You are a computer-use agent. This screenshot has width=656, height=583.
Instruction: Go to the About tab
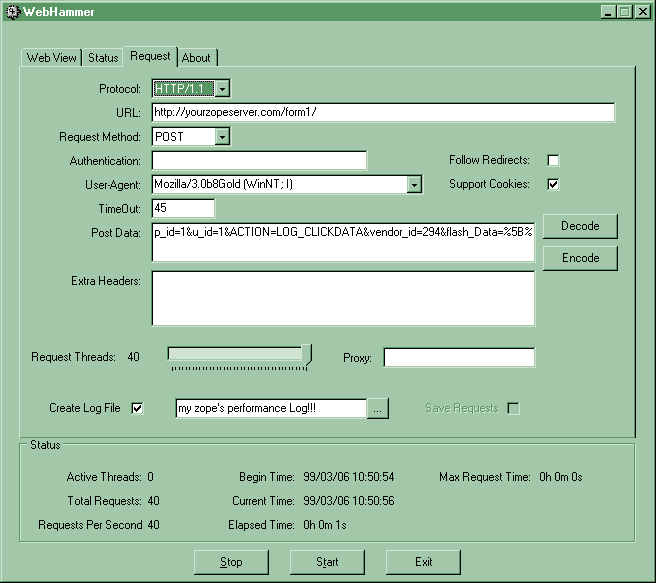pyautogui.click(x=196, y=58)
